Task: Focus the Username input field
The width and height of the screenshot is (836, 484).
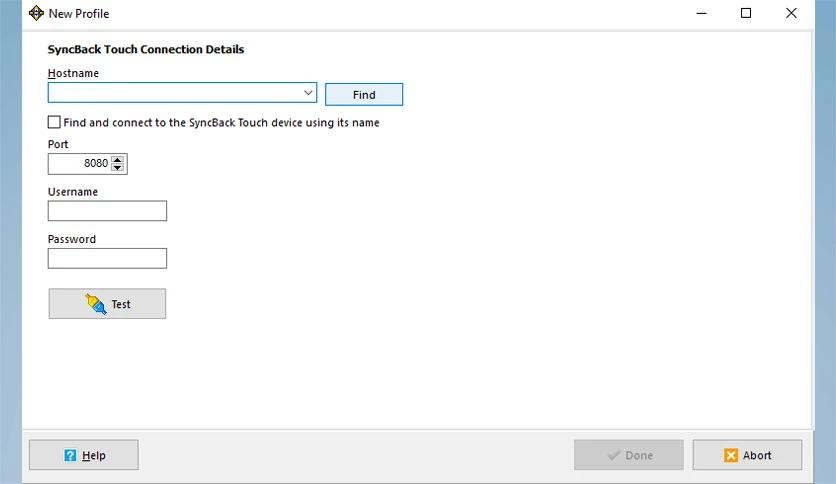Action: [107, 211]
